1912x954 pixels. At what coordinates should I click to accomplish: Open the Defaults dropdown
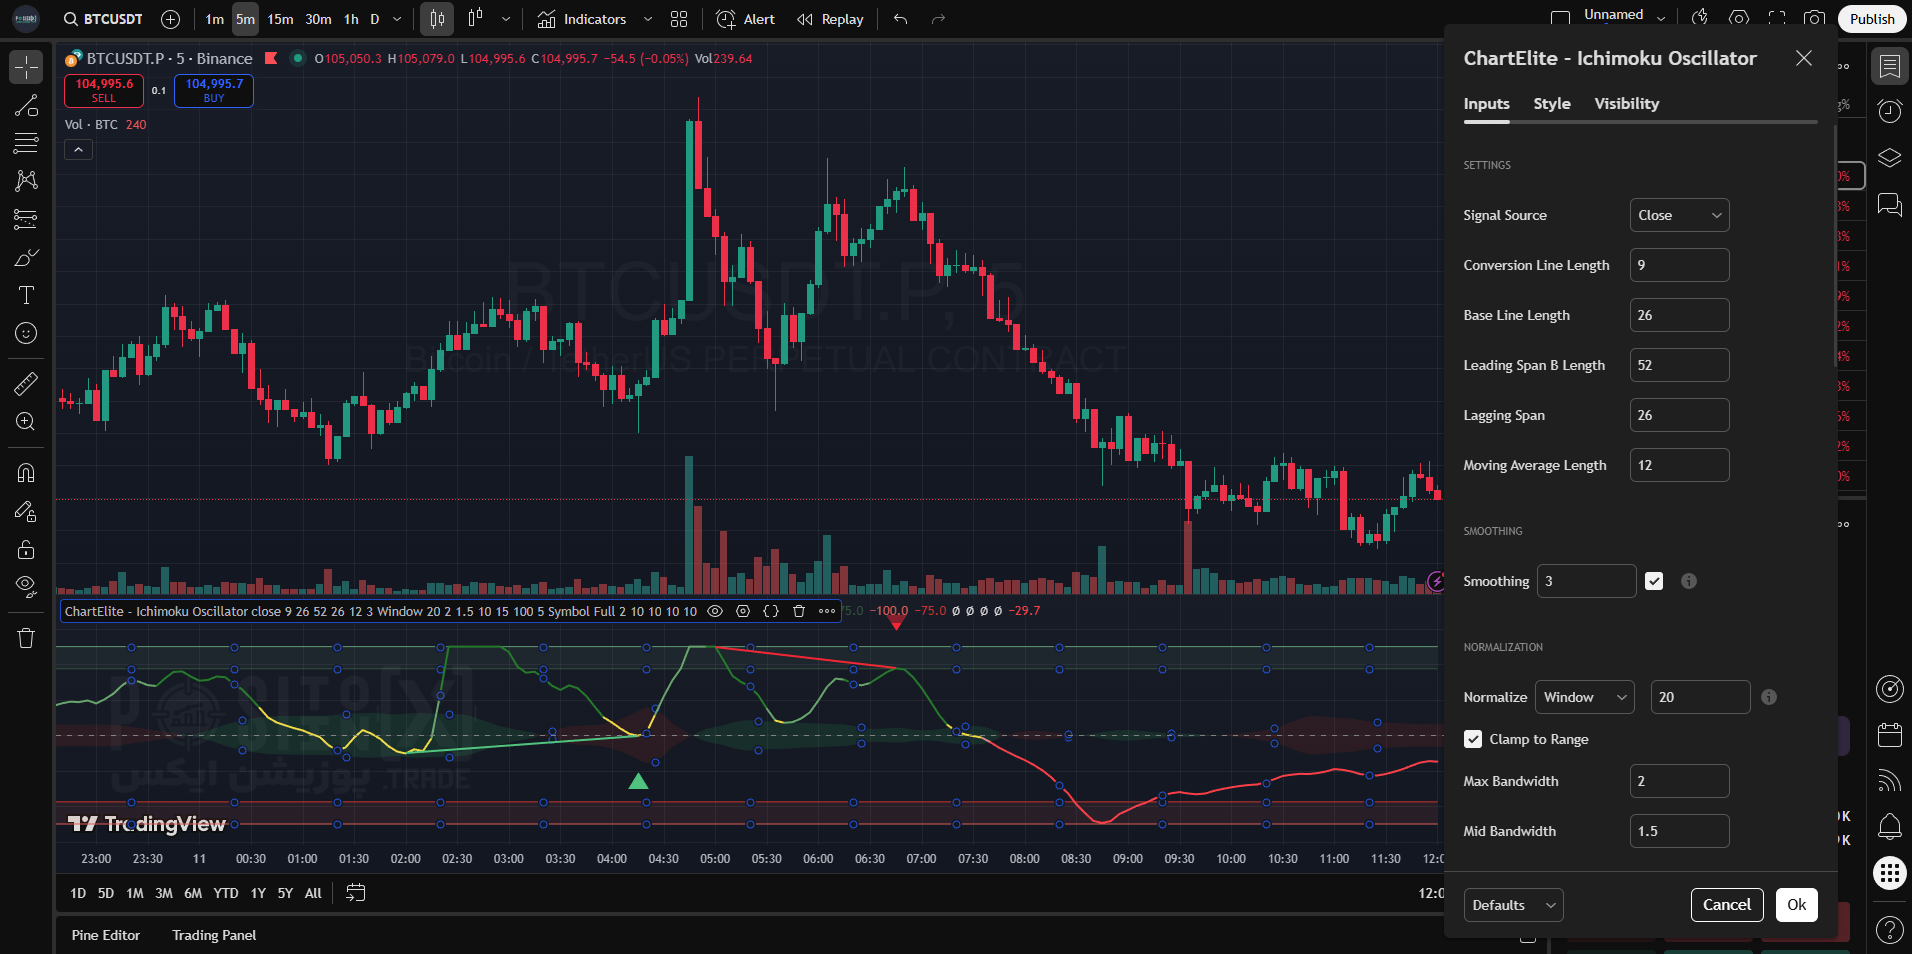(x=1513, y=905)
